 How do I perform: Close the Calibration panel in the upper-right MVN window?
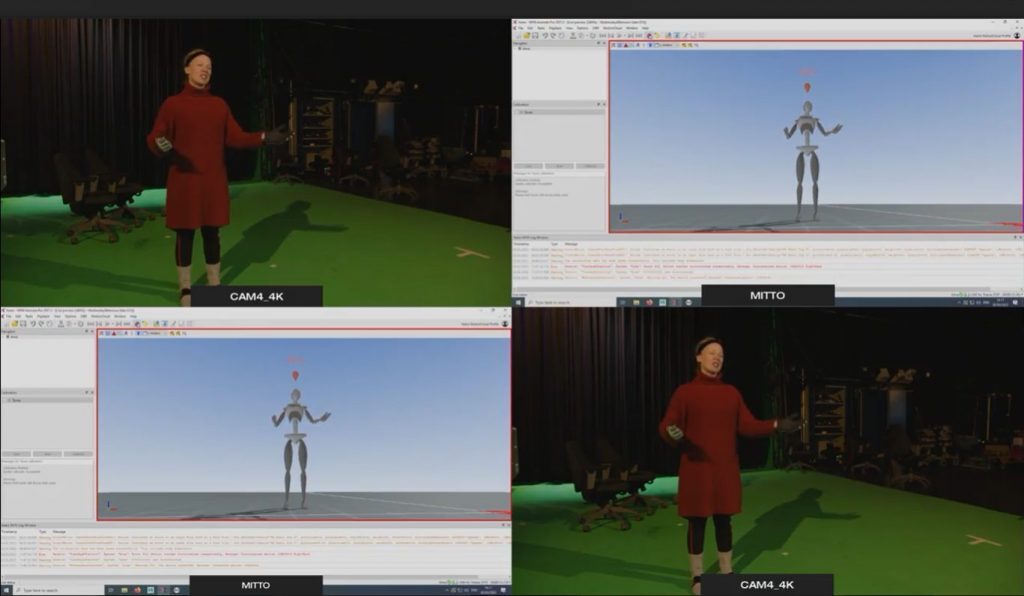click(x=603, y=104)
